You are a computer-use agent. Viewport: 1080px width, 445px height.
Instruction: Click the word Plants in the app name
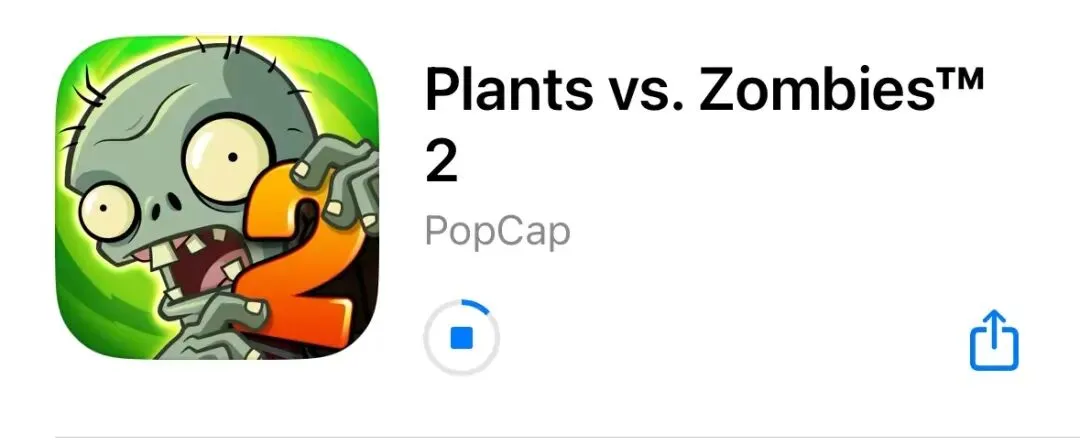pos(508,91)
